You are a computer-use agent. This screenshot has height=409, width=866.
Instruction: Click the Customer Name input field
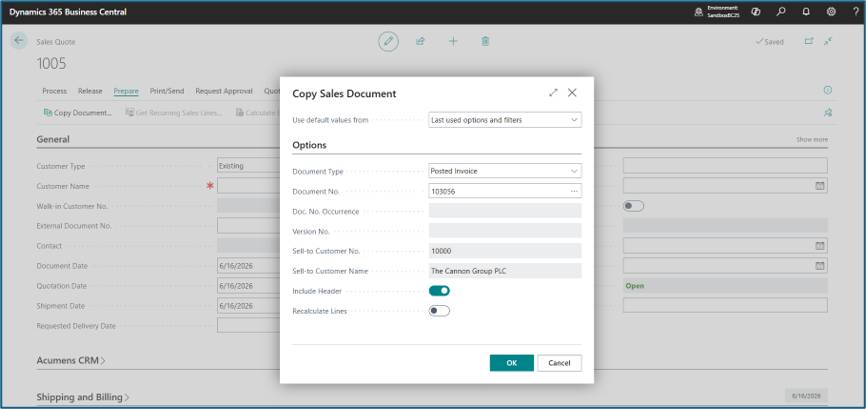[x=249, y=186]
